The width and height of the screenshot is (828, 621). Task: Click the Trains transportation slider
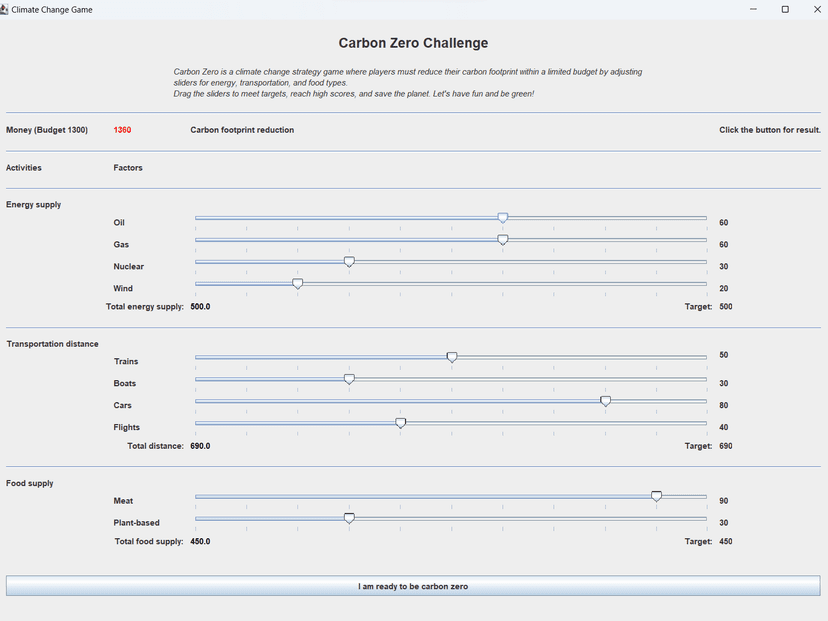coord(452,356)
